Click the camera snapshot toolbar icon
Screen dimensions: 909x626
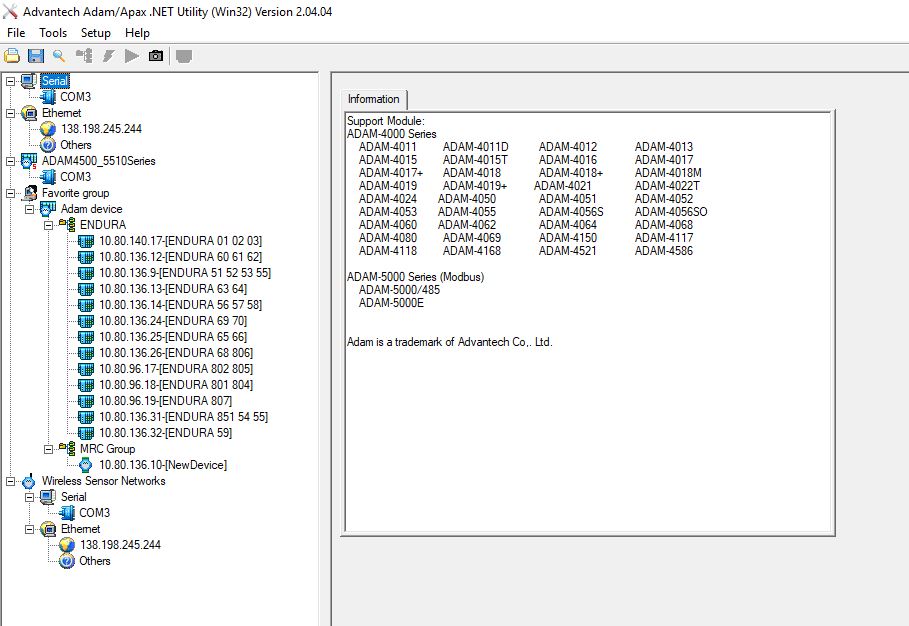coord(156,56)
